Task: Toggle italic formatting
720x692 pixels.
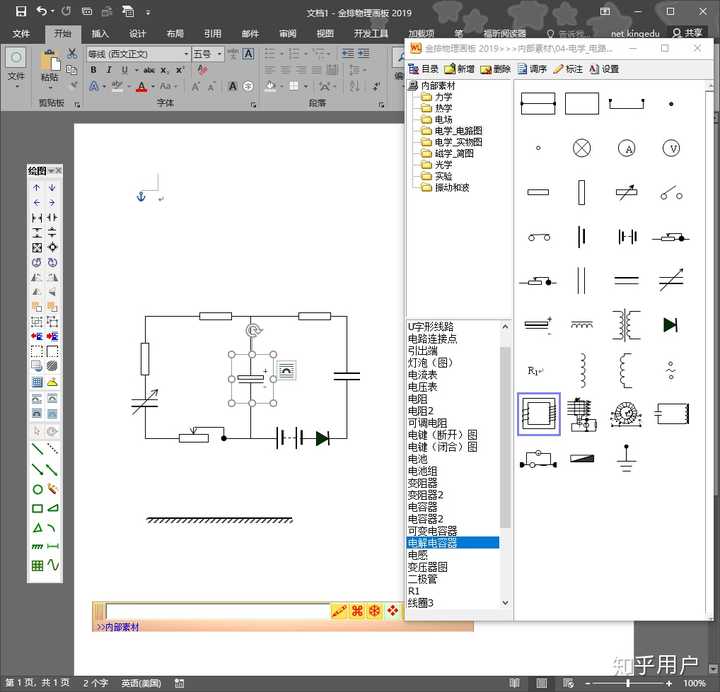Action: click(109, 70)
